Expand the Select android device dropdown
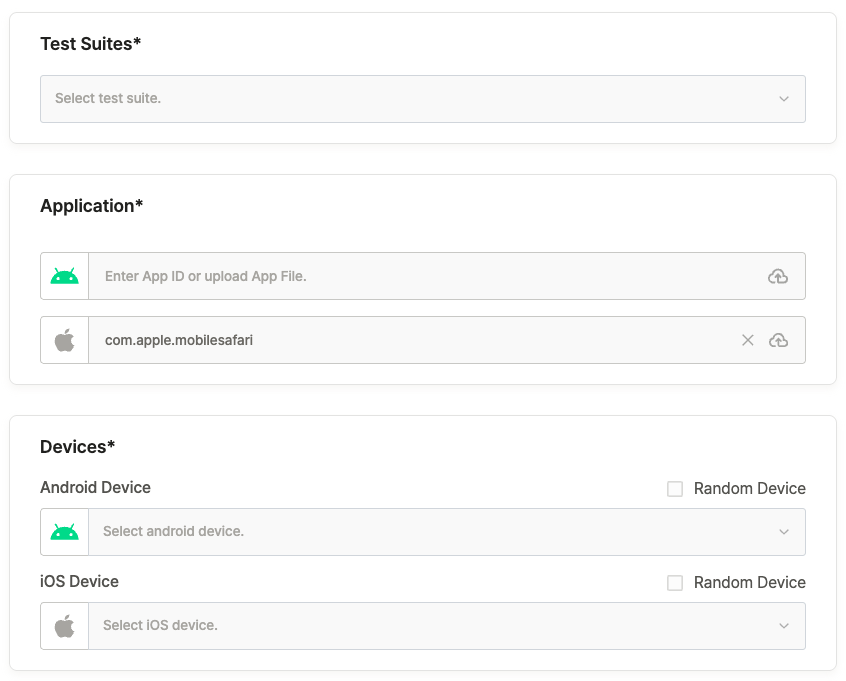 (x=447, y=532)
